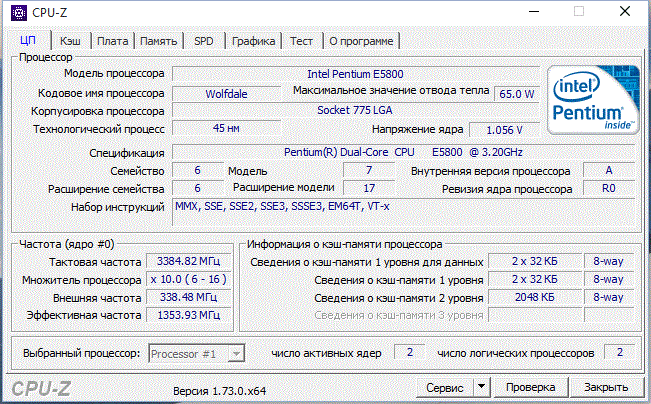Click the 3384.82 МГц clock speed value
The width and height of the screenshot is (651, 404).
(188, 261)
